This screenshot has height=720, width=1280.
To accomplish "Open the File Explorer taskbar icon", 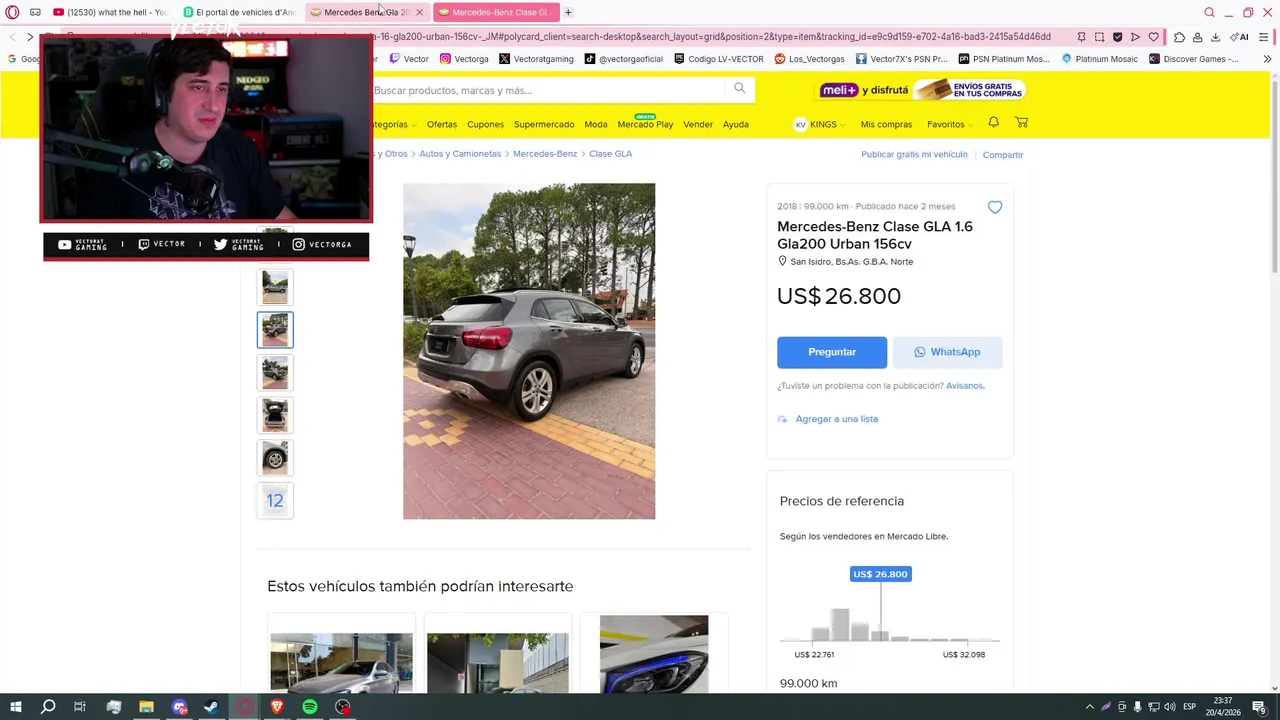I will (x=146, y=707).
